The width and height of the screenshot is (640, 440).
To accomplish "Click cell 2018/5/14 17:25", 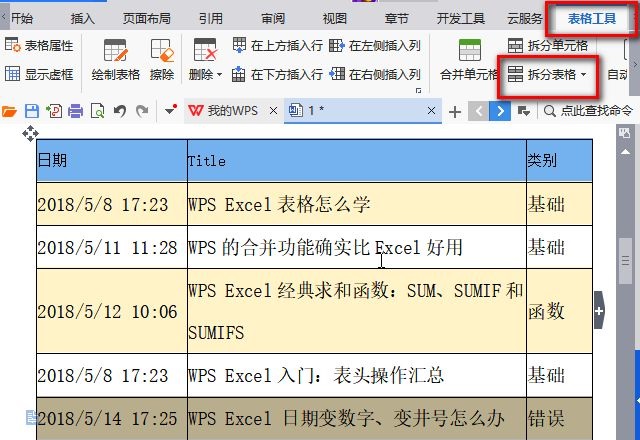I will click(x=112, y=419).
